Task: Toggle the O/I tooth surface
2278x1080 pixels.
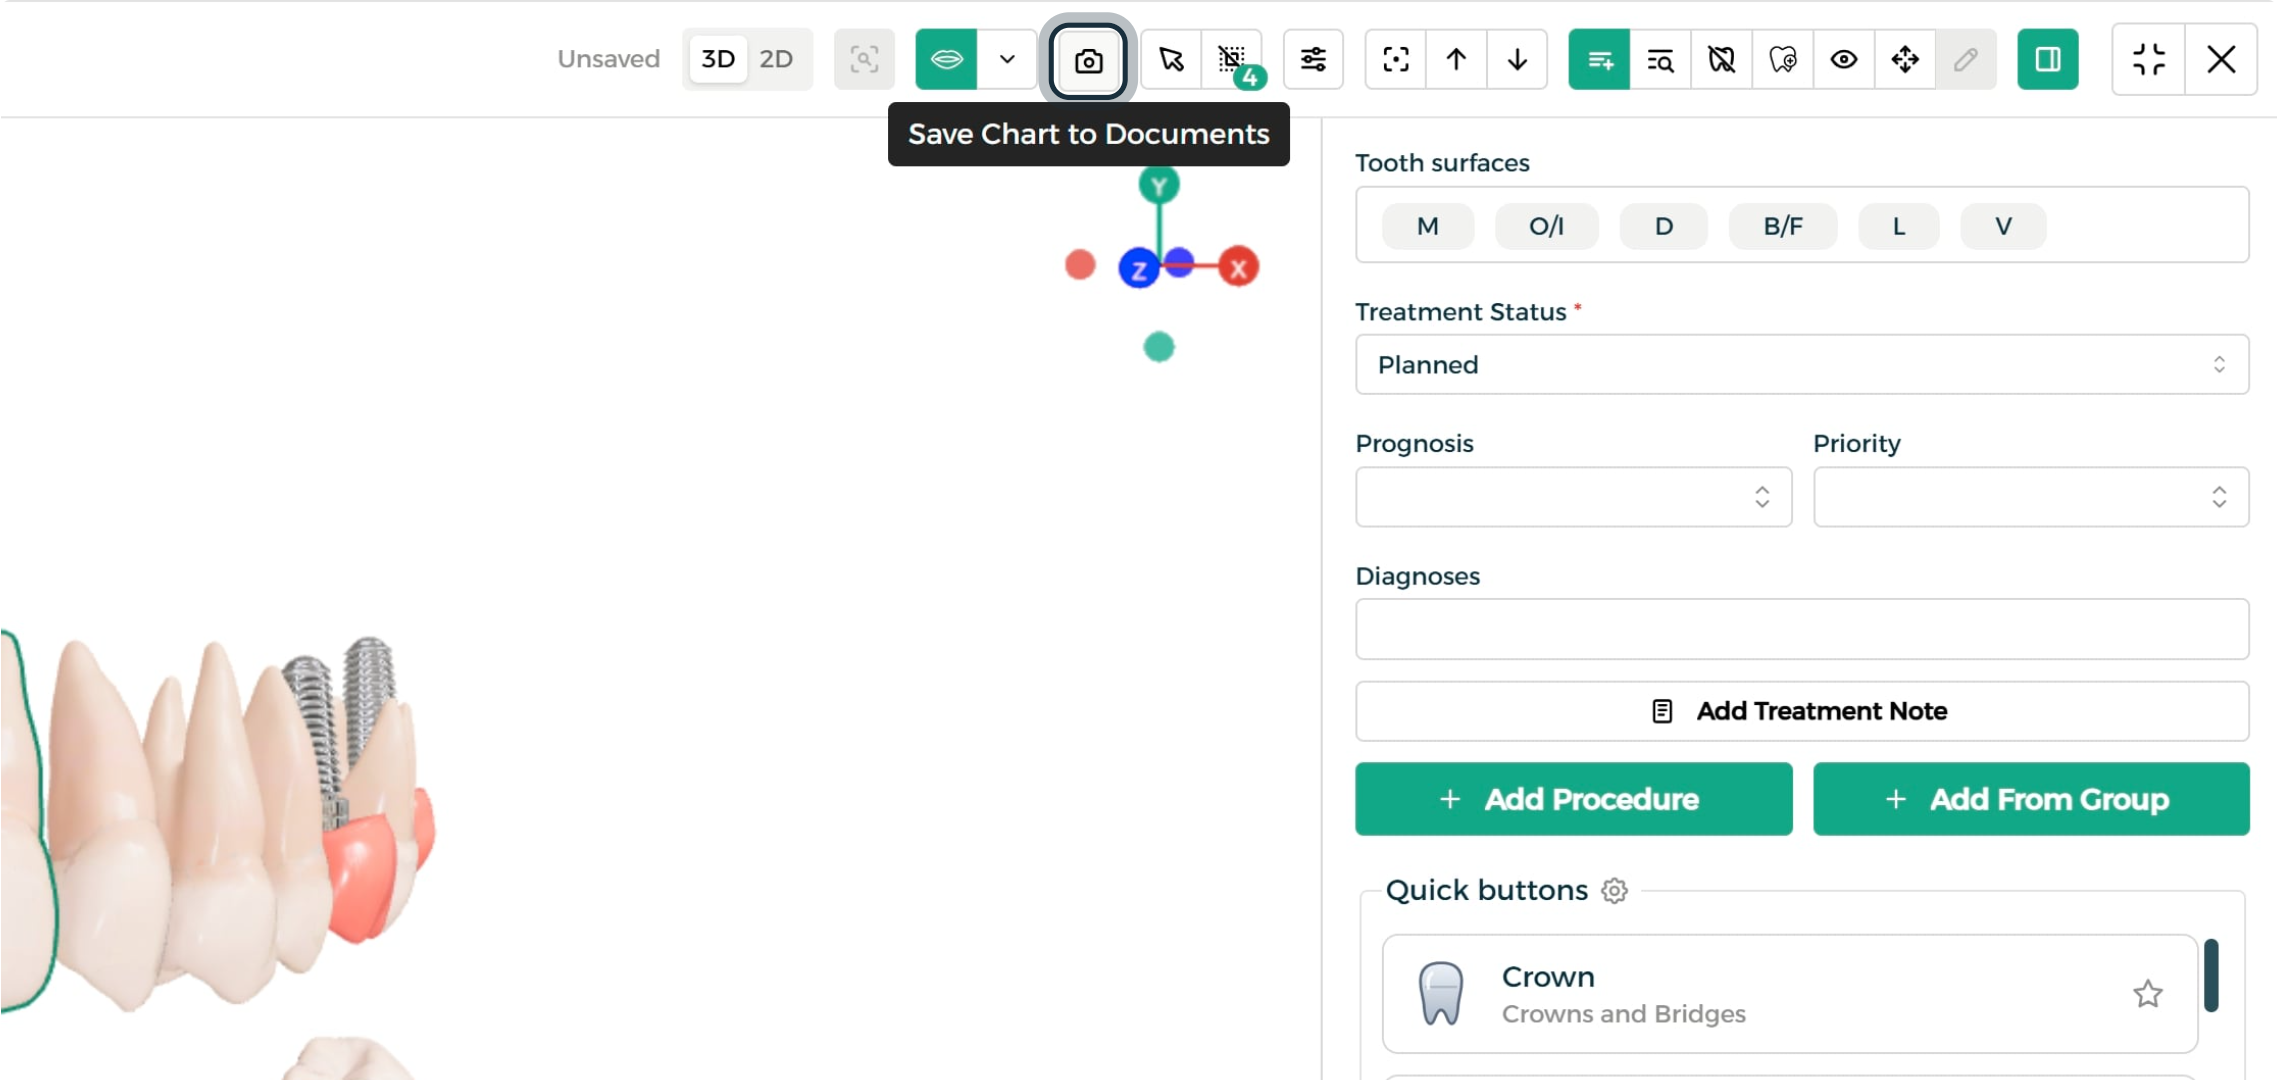Action: tap(1546, 226)
